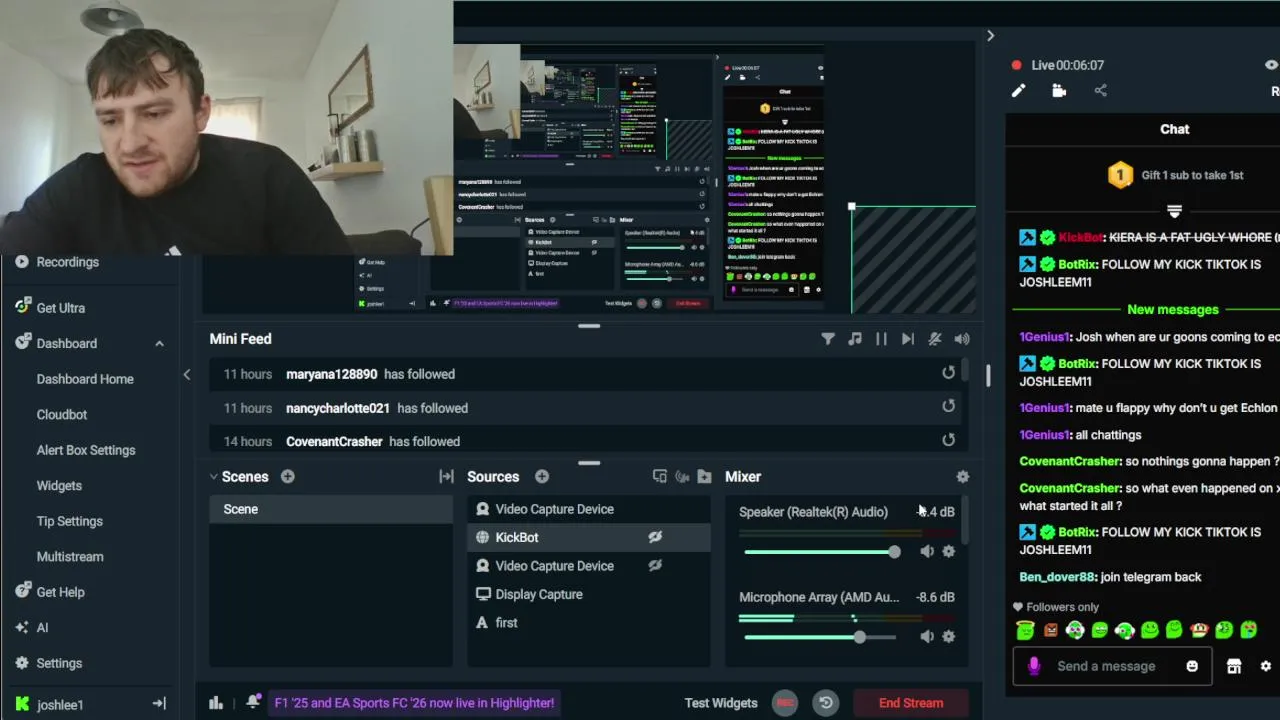Open the Highlighter announcement banner
Viewport: 1280px width, 720px height.
(414, 703)
